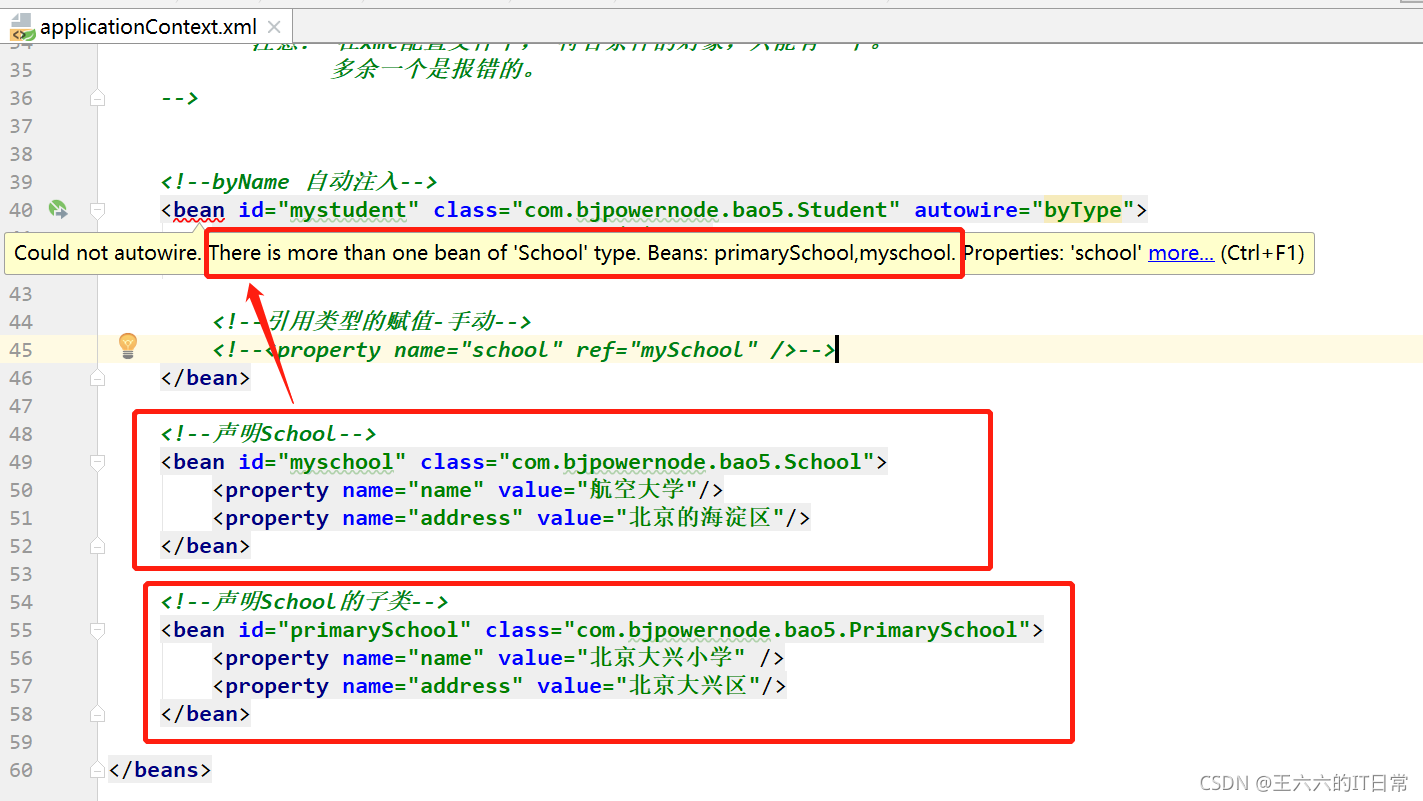Click the "byType" autowire value
This screenshot has height=801, width=1423.
(1083, 210)
